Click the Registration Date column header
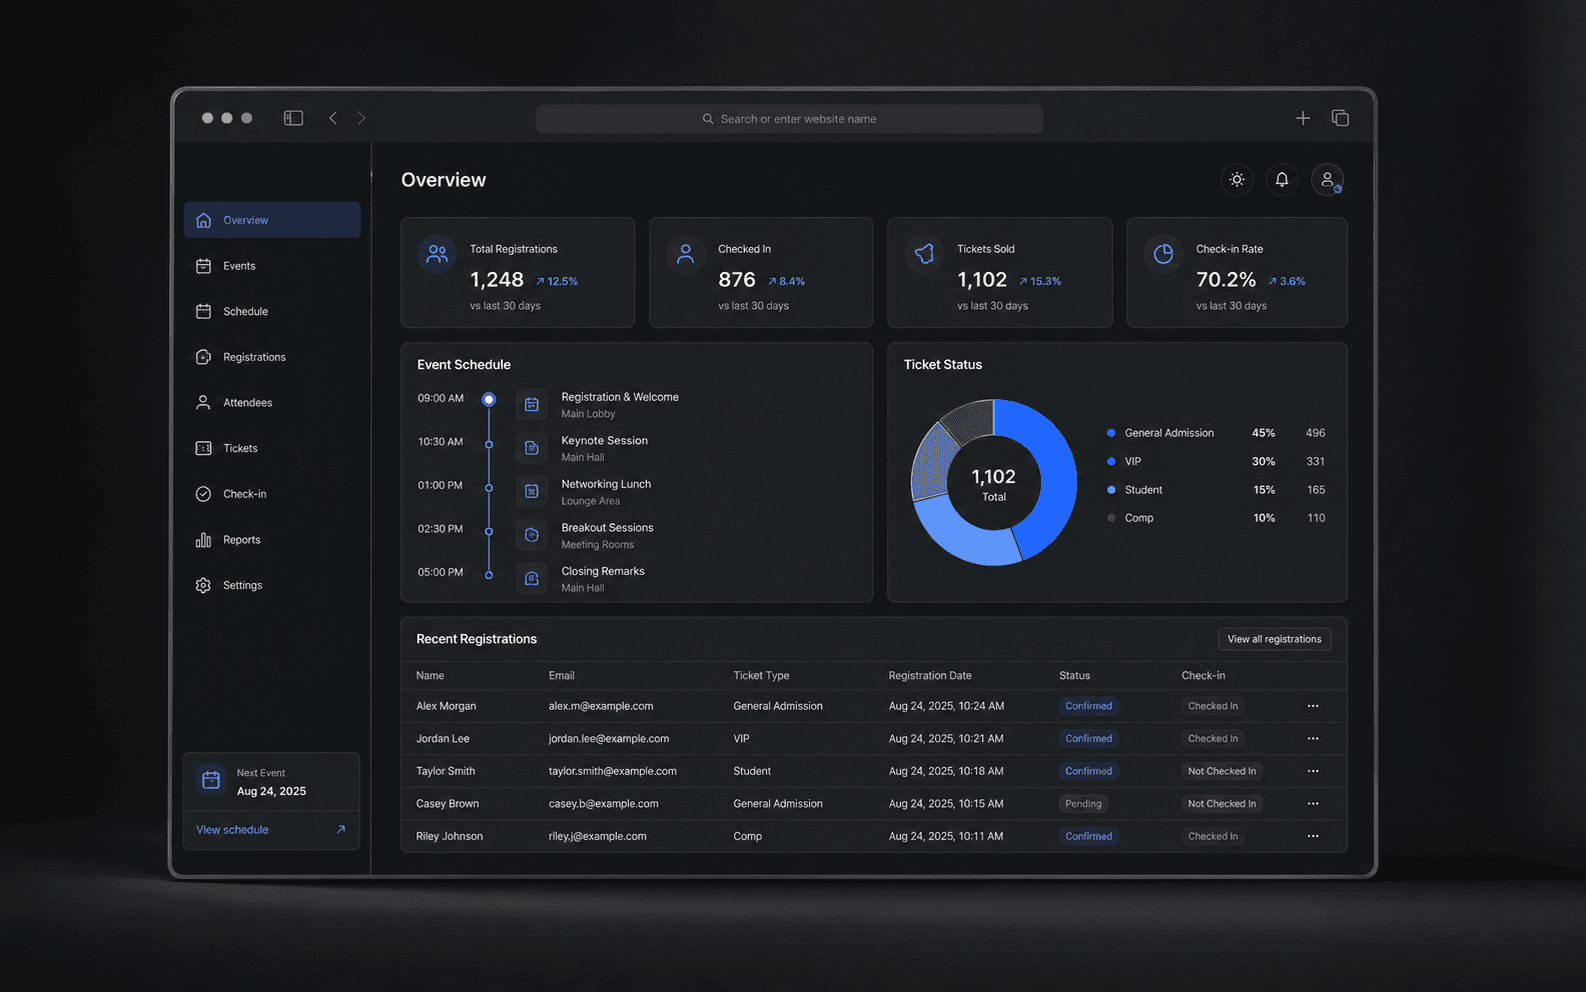The image size is (1586, 992). tap(930, 676)
